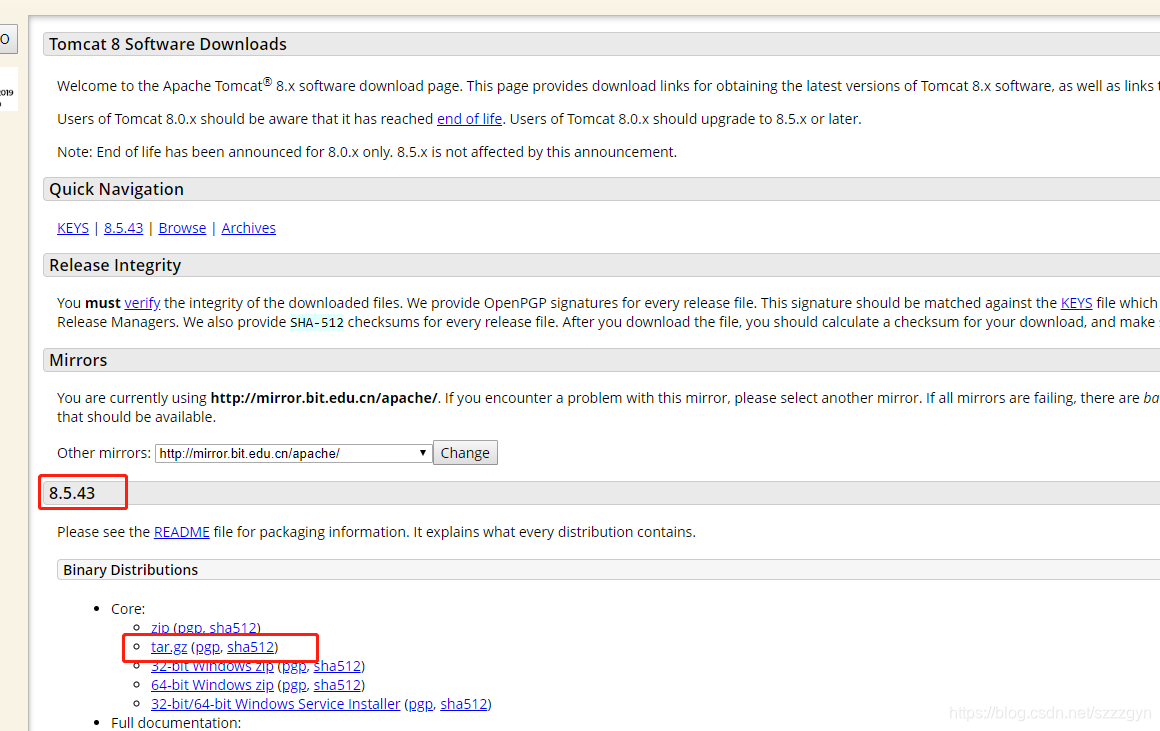Click the SHA-512 highlighted text
1160x731 pixels.
point(317,323)
